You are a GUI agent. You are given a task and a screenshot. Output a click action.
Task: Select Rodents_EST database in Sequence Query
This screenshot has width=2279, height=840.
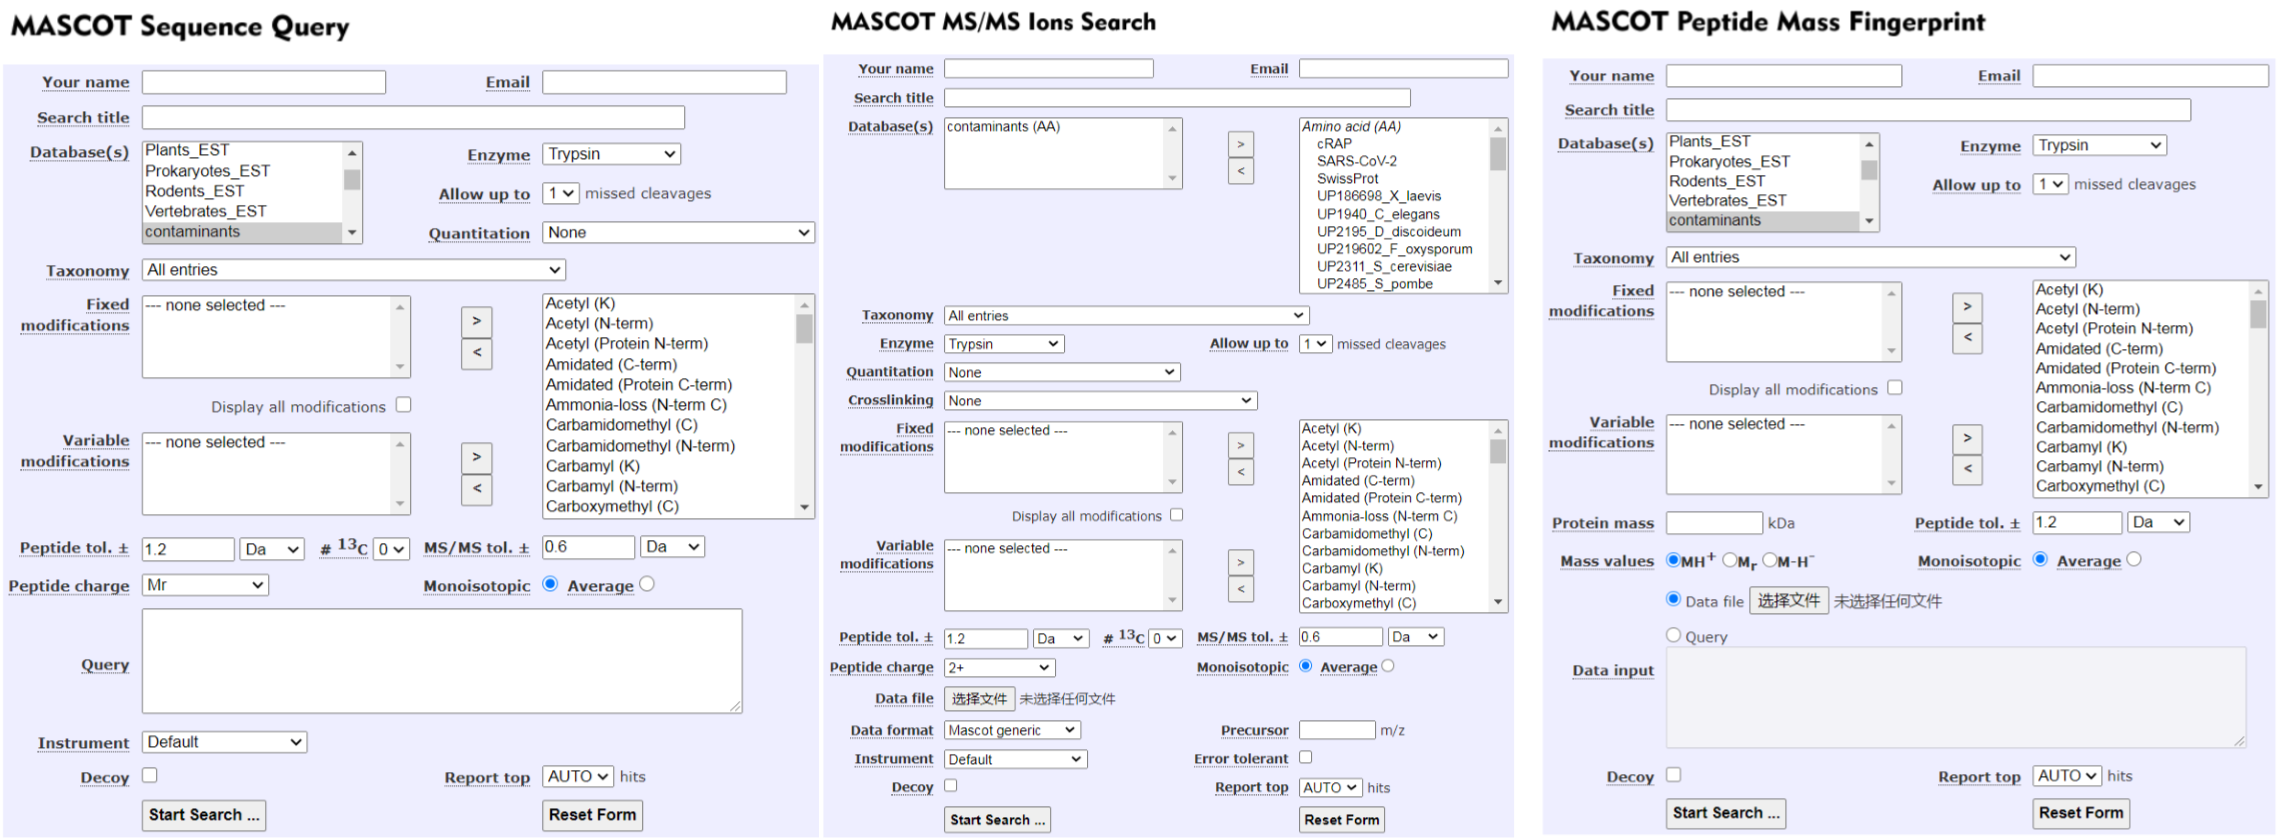click(x=243, y=191)
